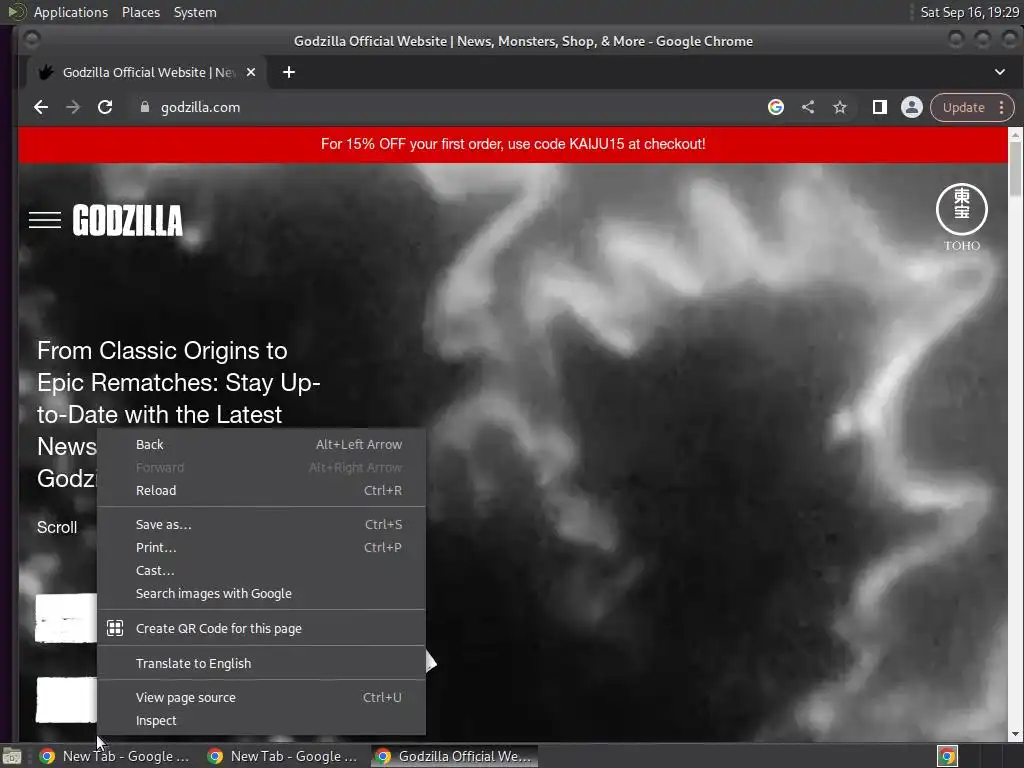Bookmark this page with star icon

click(840, 107)
